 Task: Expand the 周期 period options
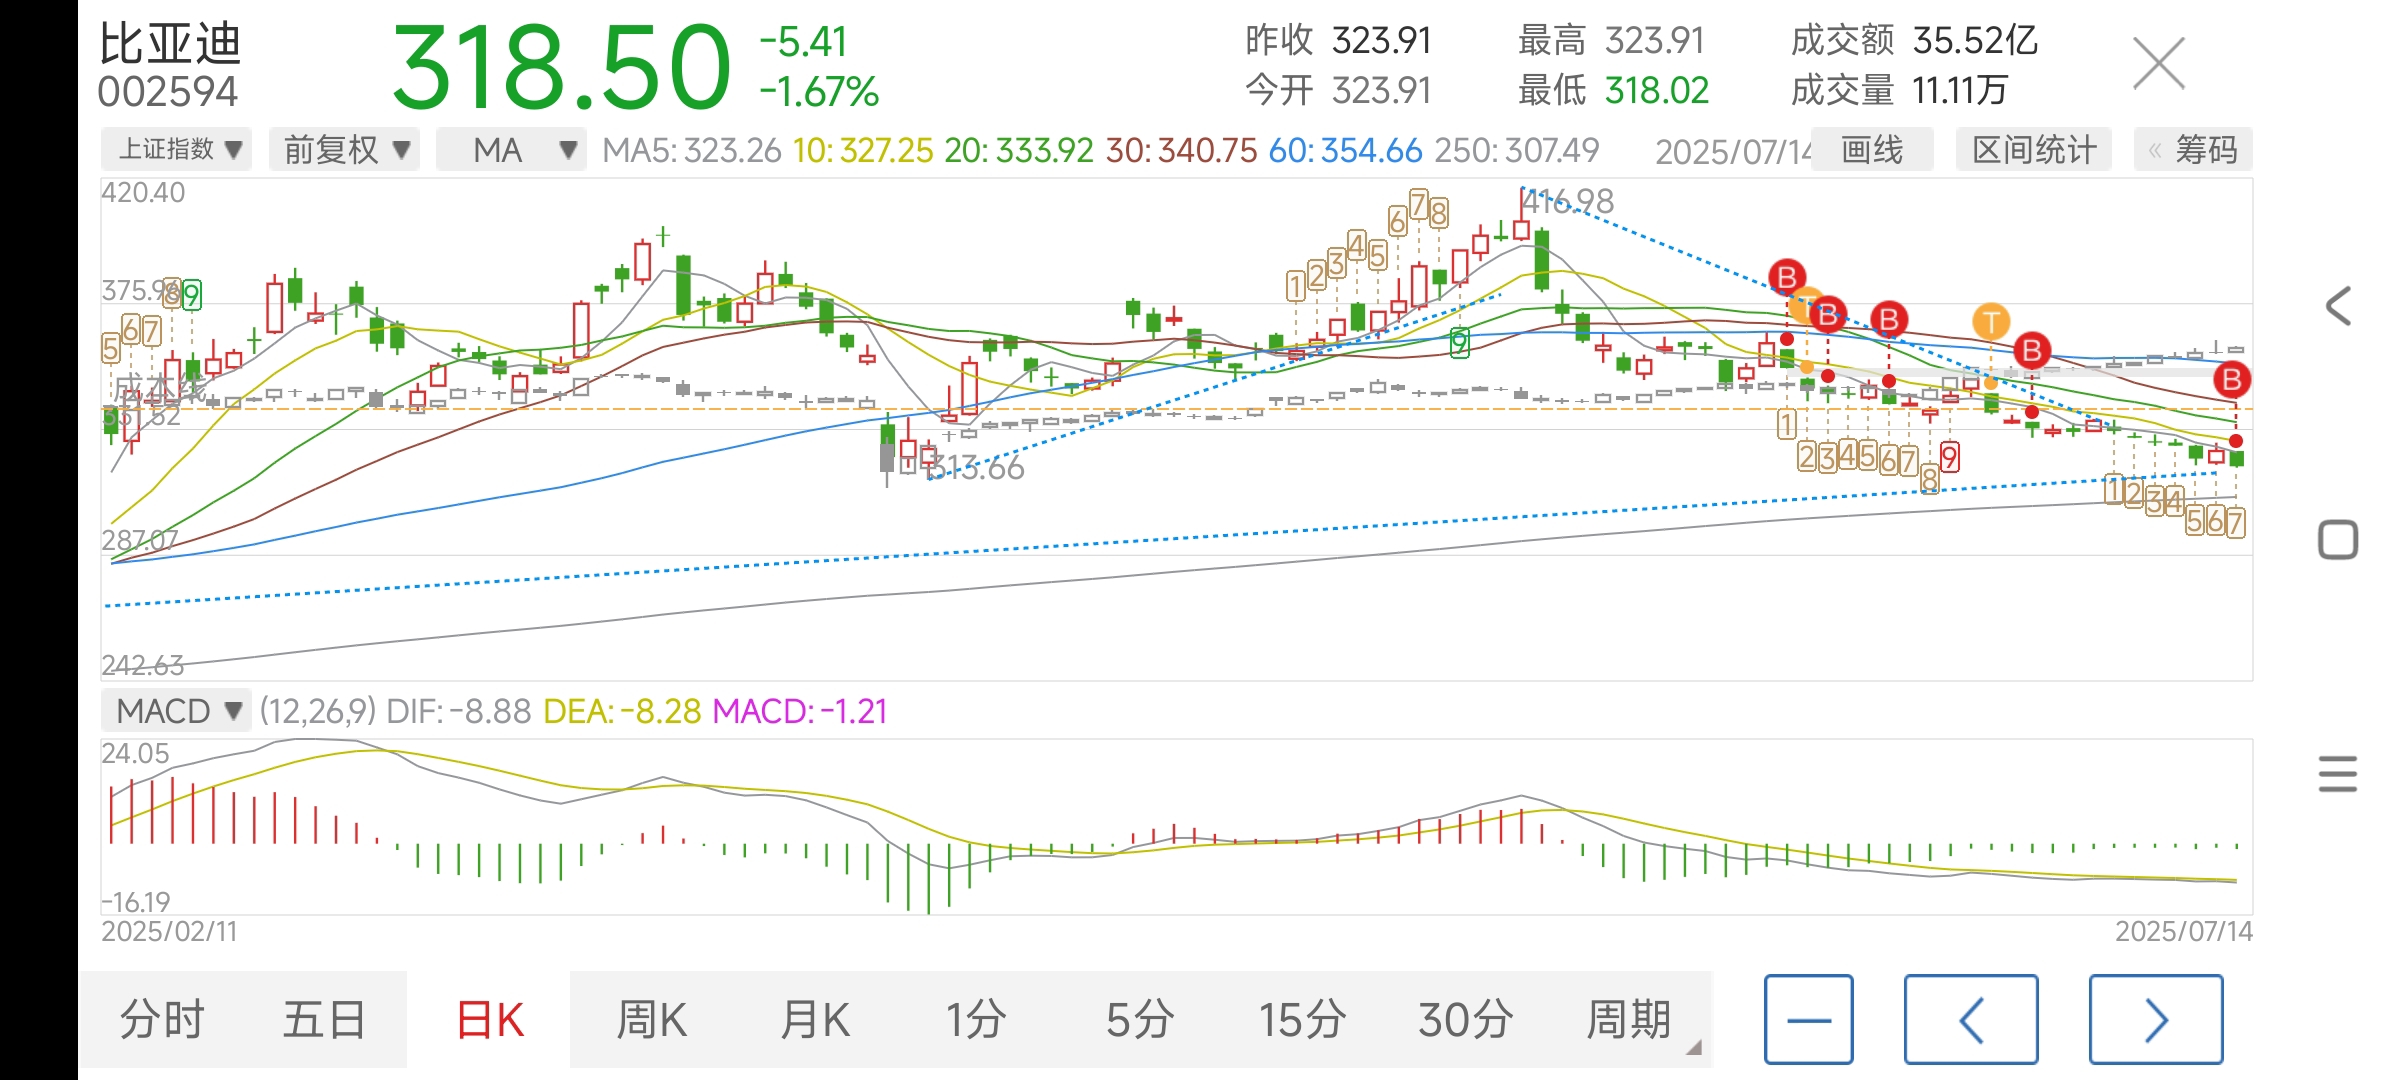coord(1629,1020)
